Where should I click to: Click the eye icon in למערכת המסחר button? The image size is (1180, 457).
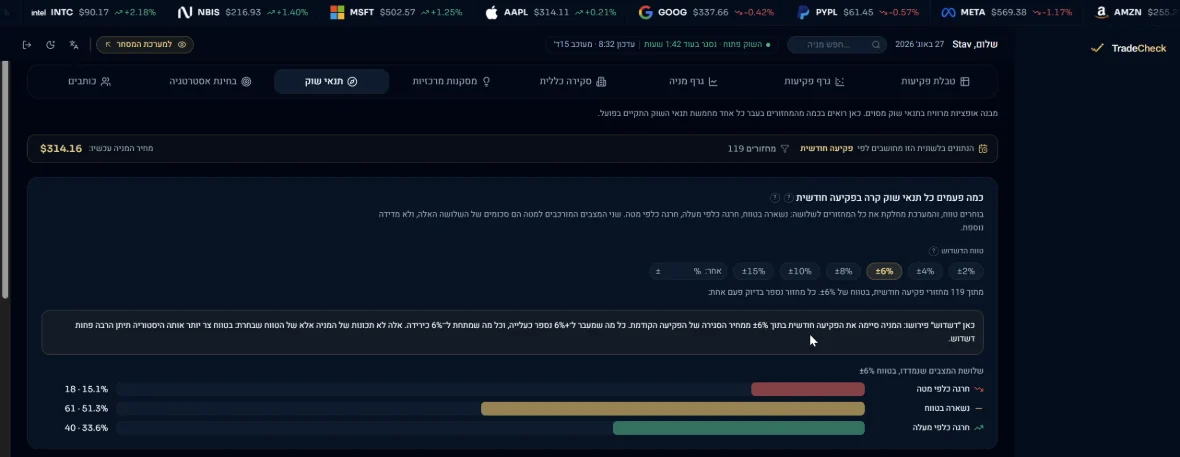[x=182, y=44]
